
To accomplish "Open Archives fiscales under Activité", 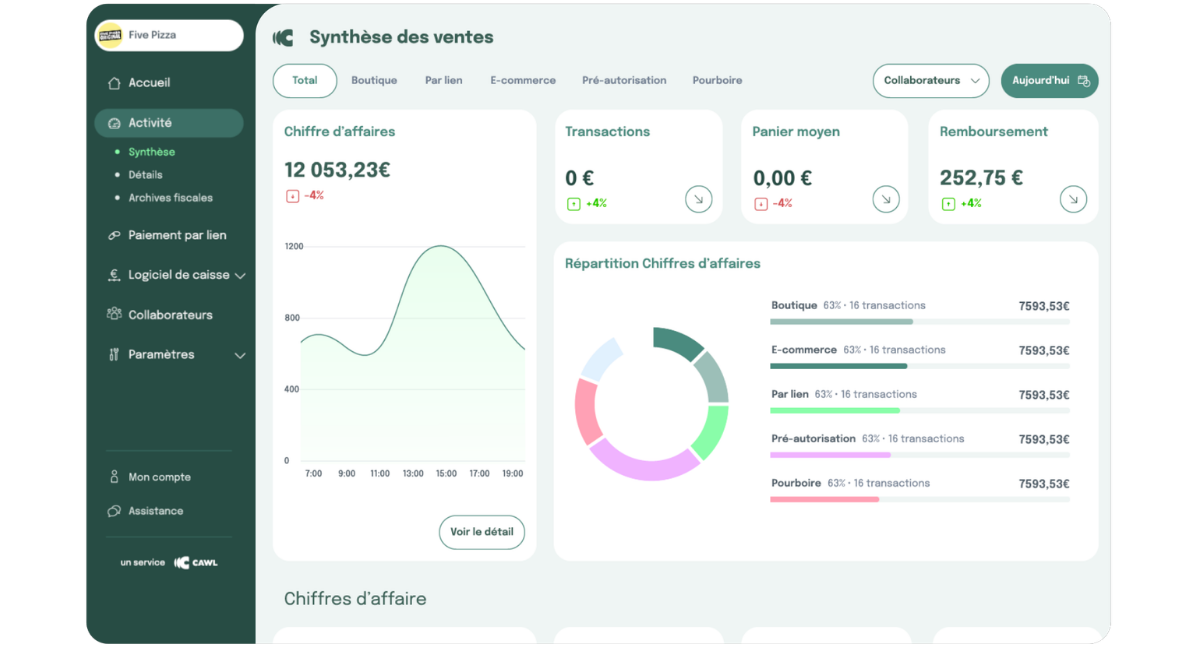I will tap(170, 198).
